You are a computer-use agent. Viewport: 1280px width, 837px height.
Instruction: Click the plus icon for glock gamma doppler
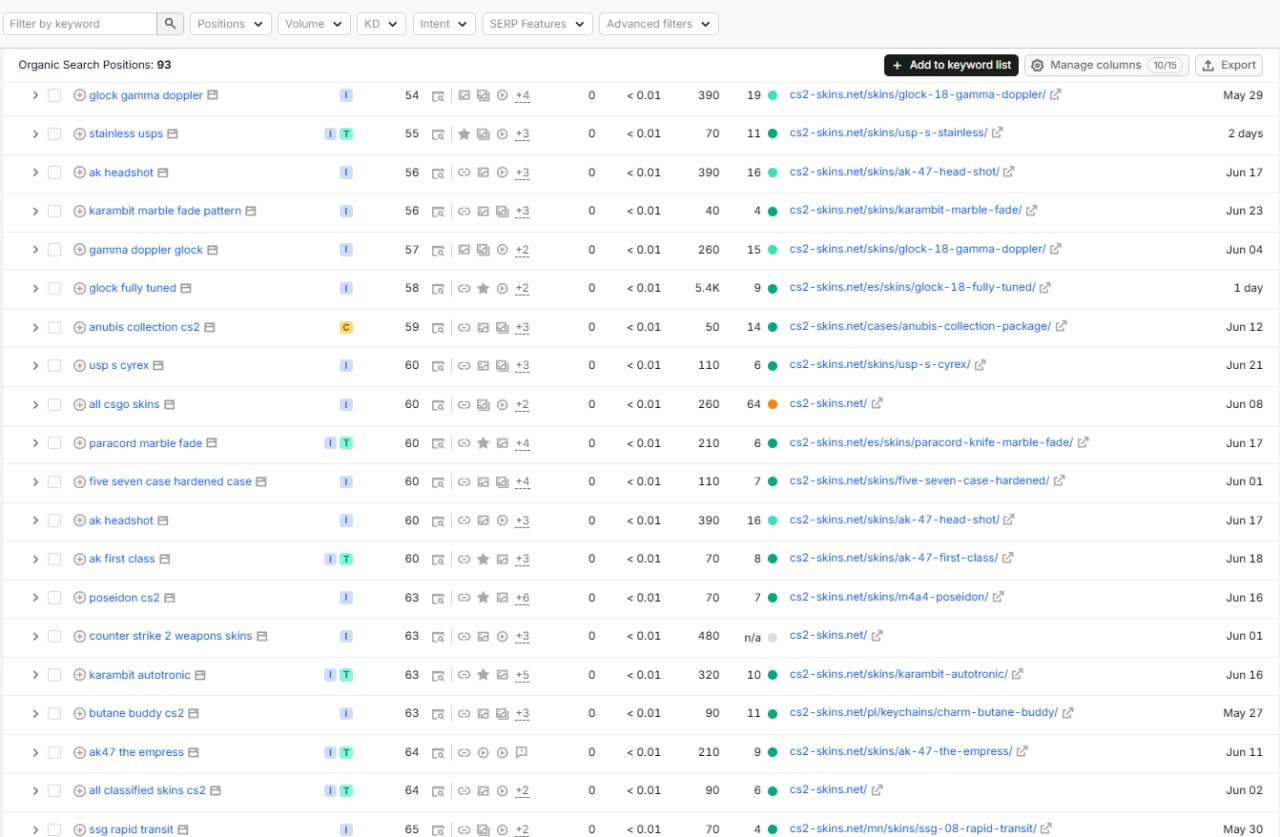(x=80, y=96)
